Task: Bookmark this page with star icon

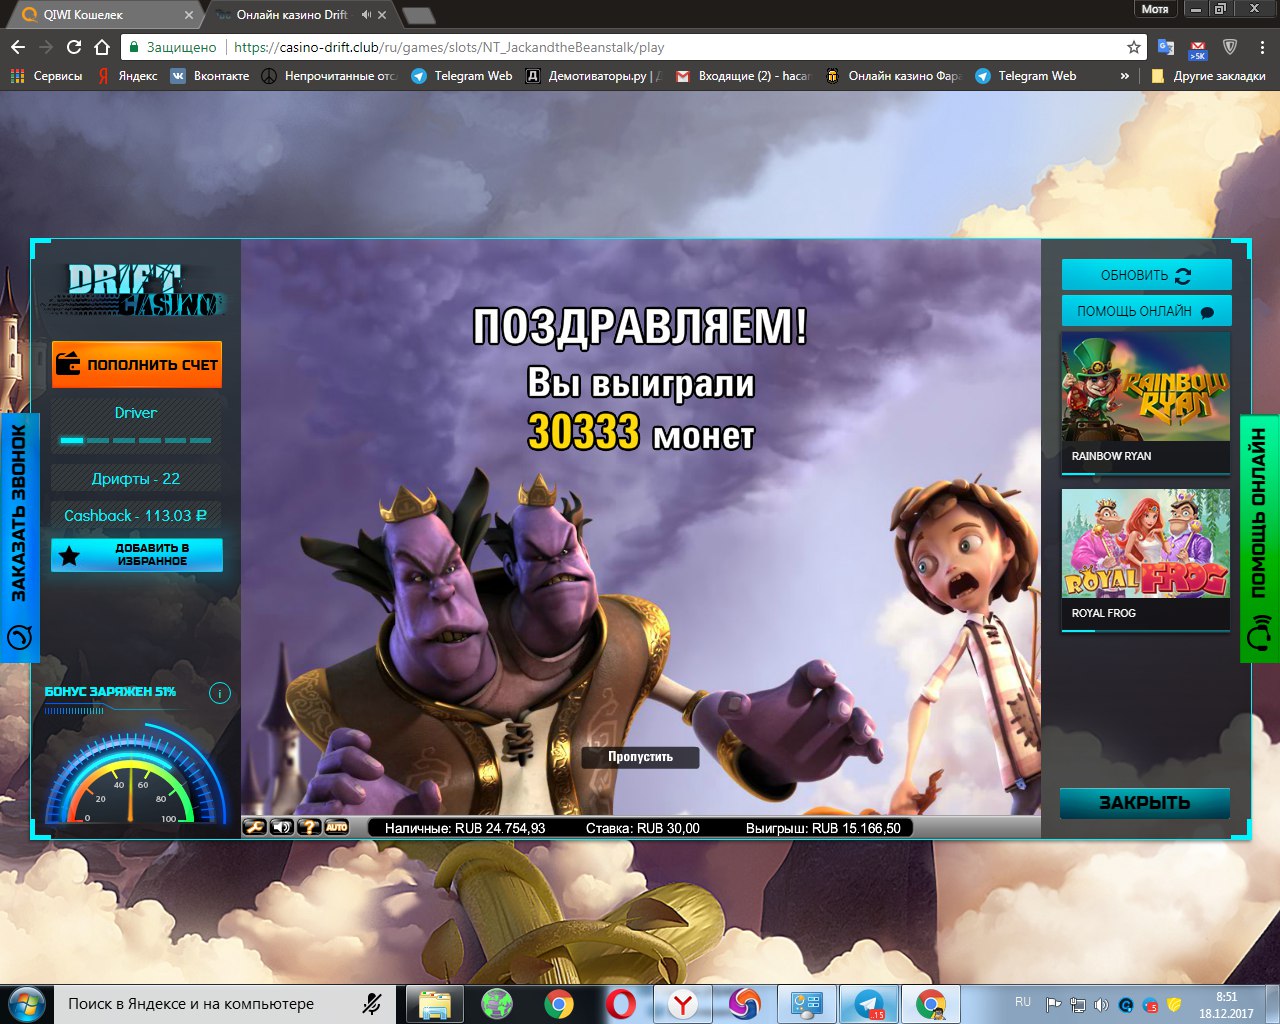Action: click(1133, 47)
